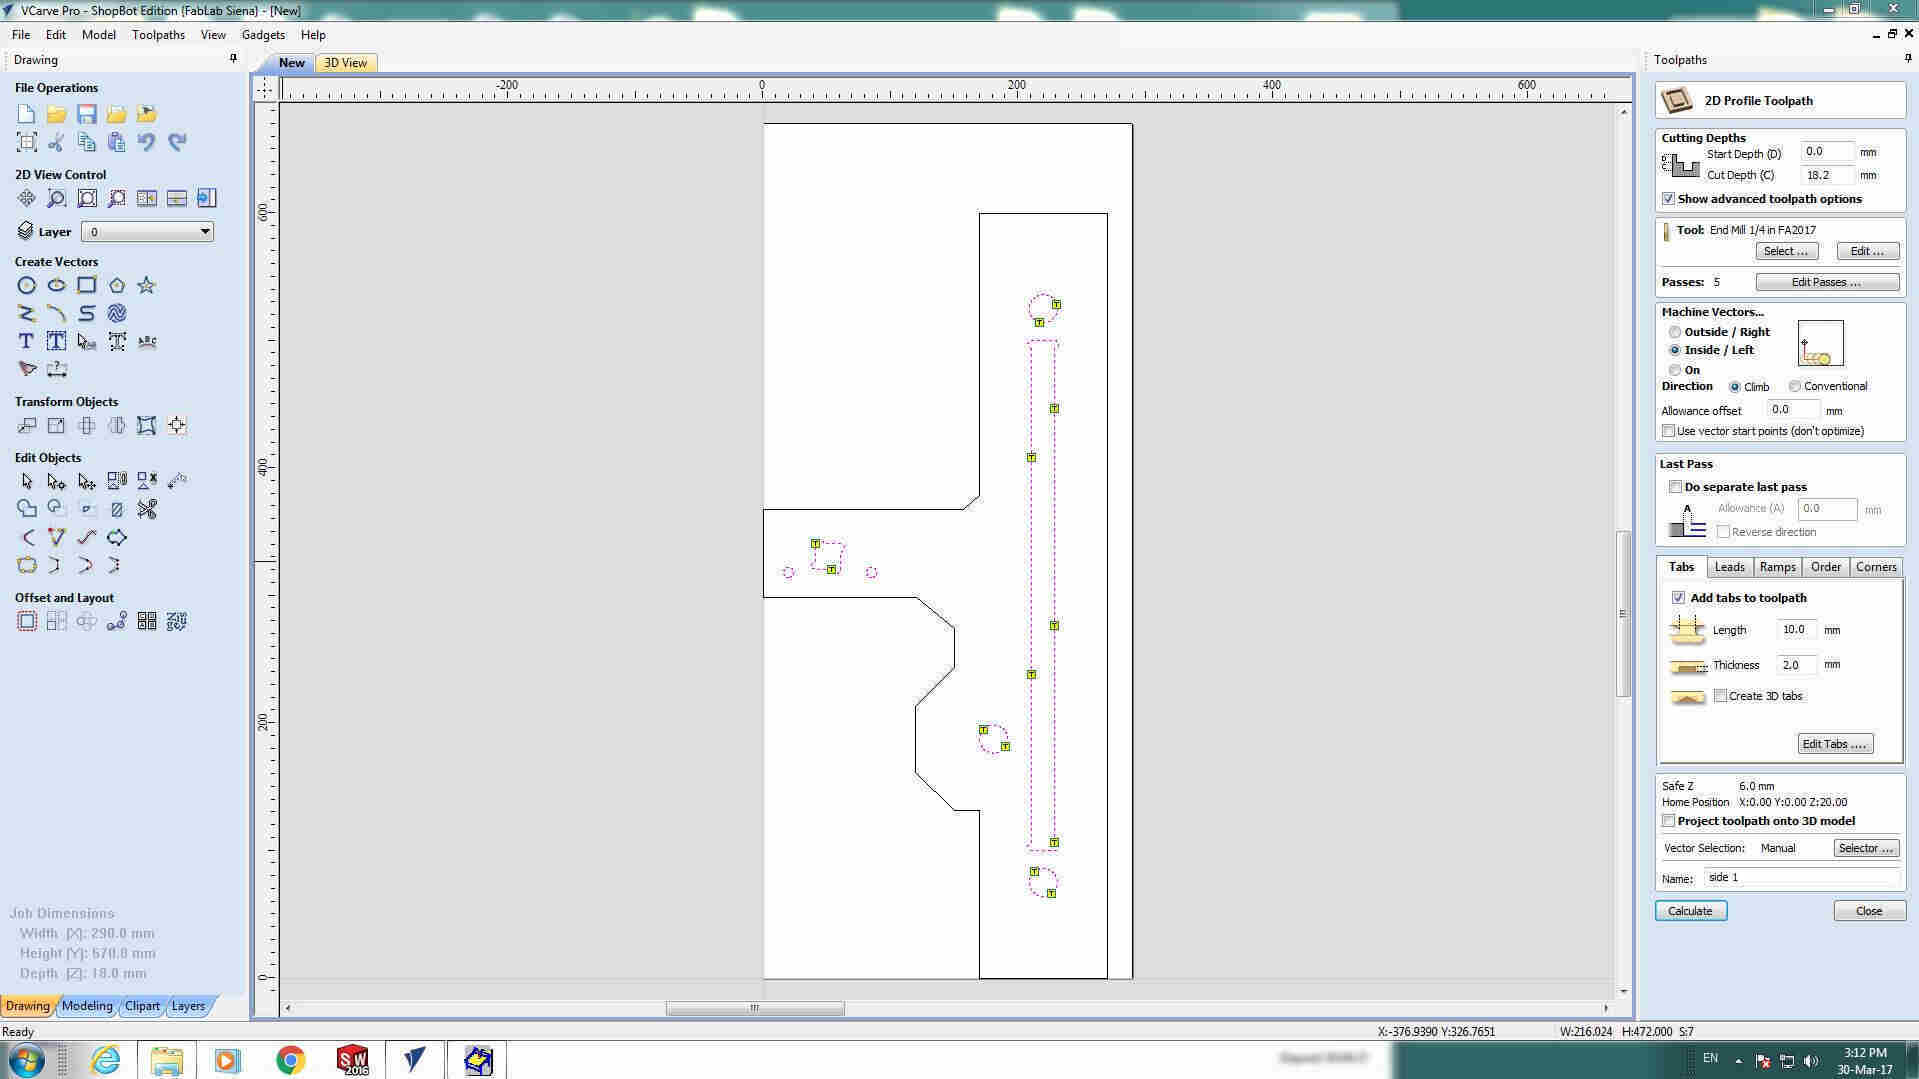
Task: Select the Selection arrow tool
Action: tap(27, 482)
